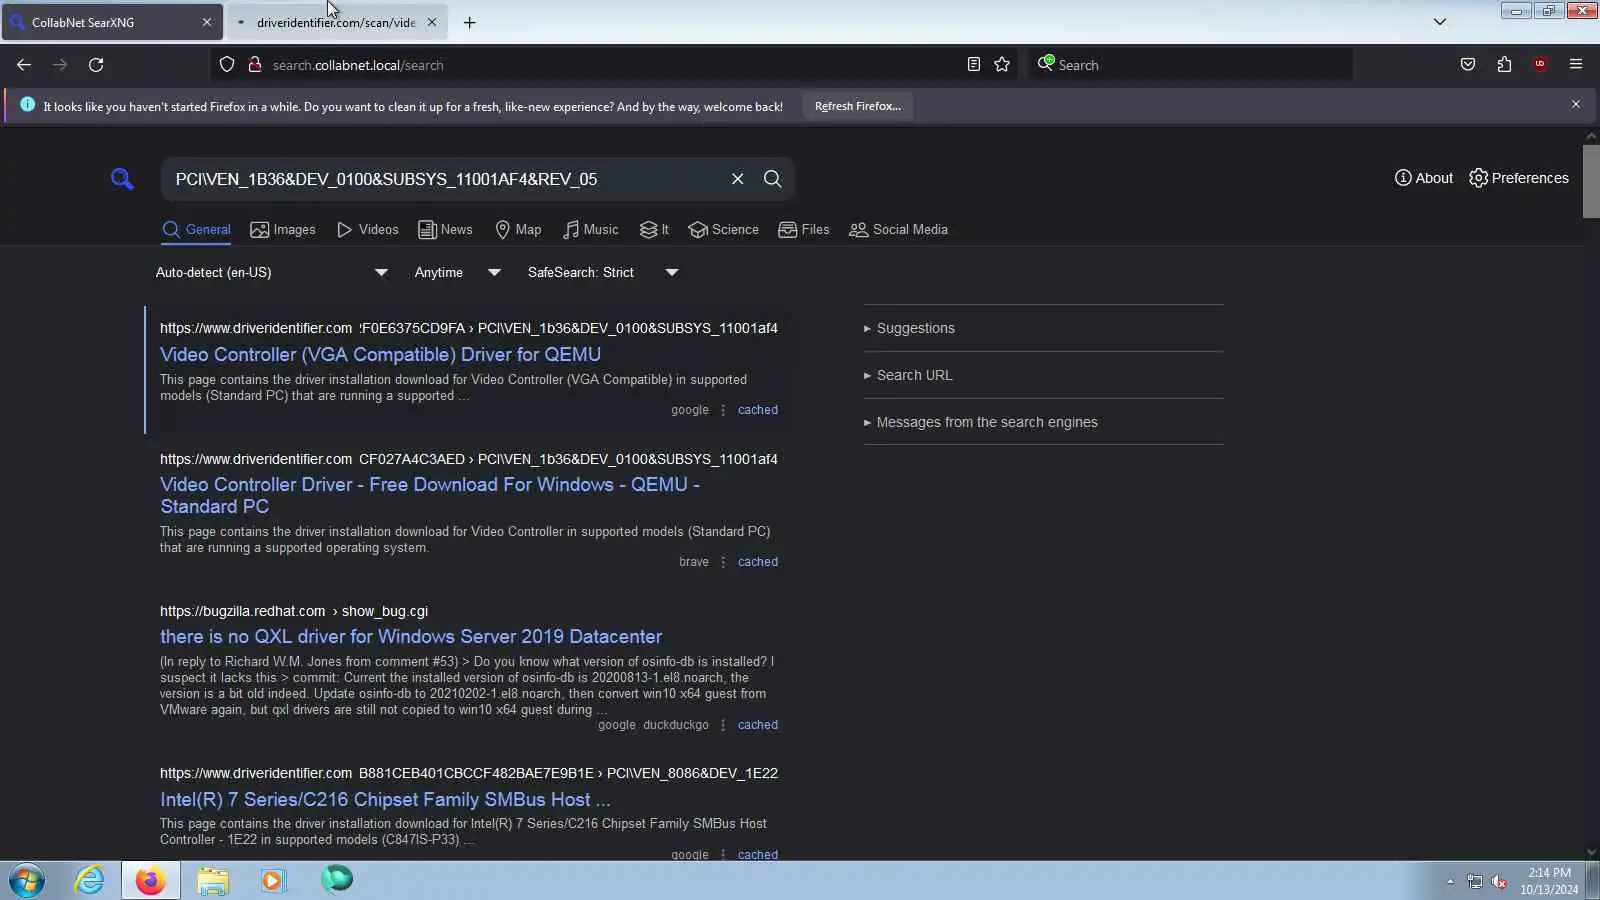Click Firefox icon in the taskbar
Screen dimensions: 1600x900
[x=151, y=880]
